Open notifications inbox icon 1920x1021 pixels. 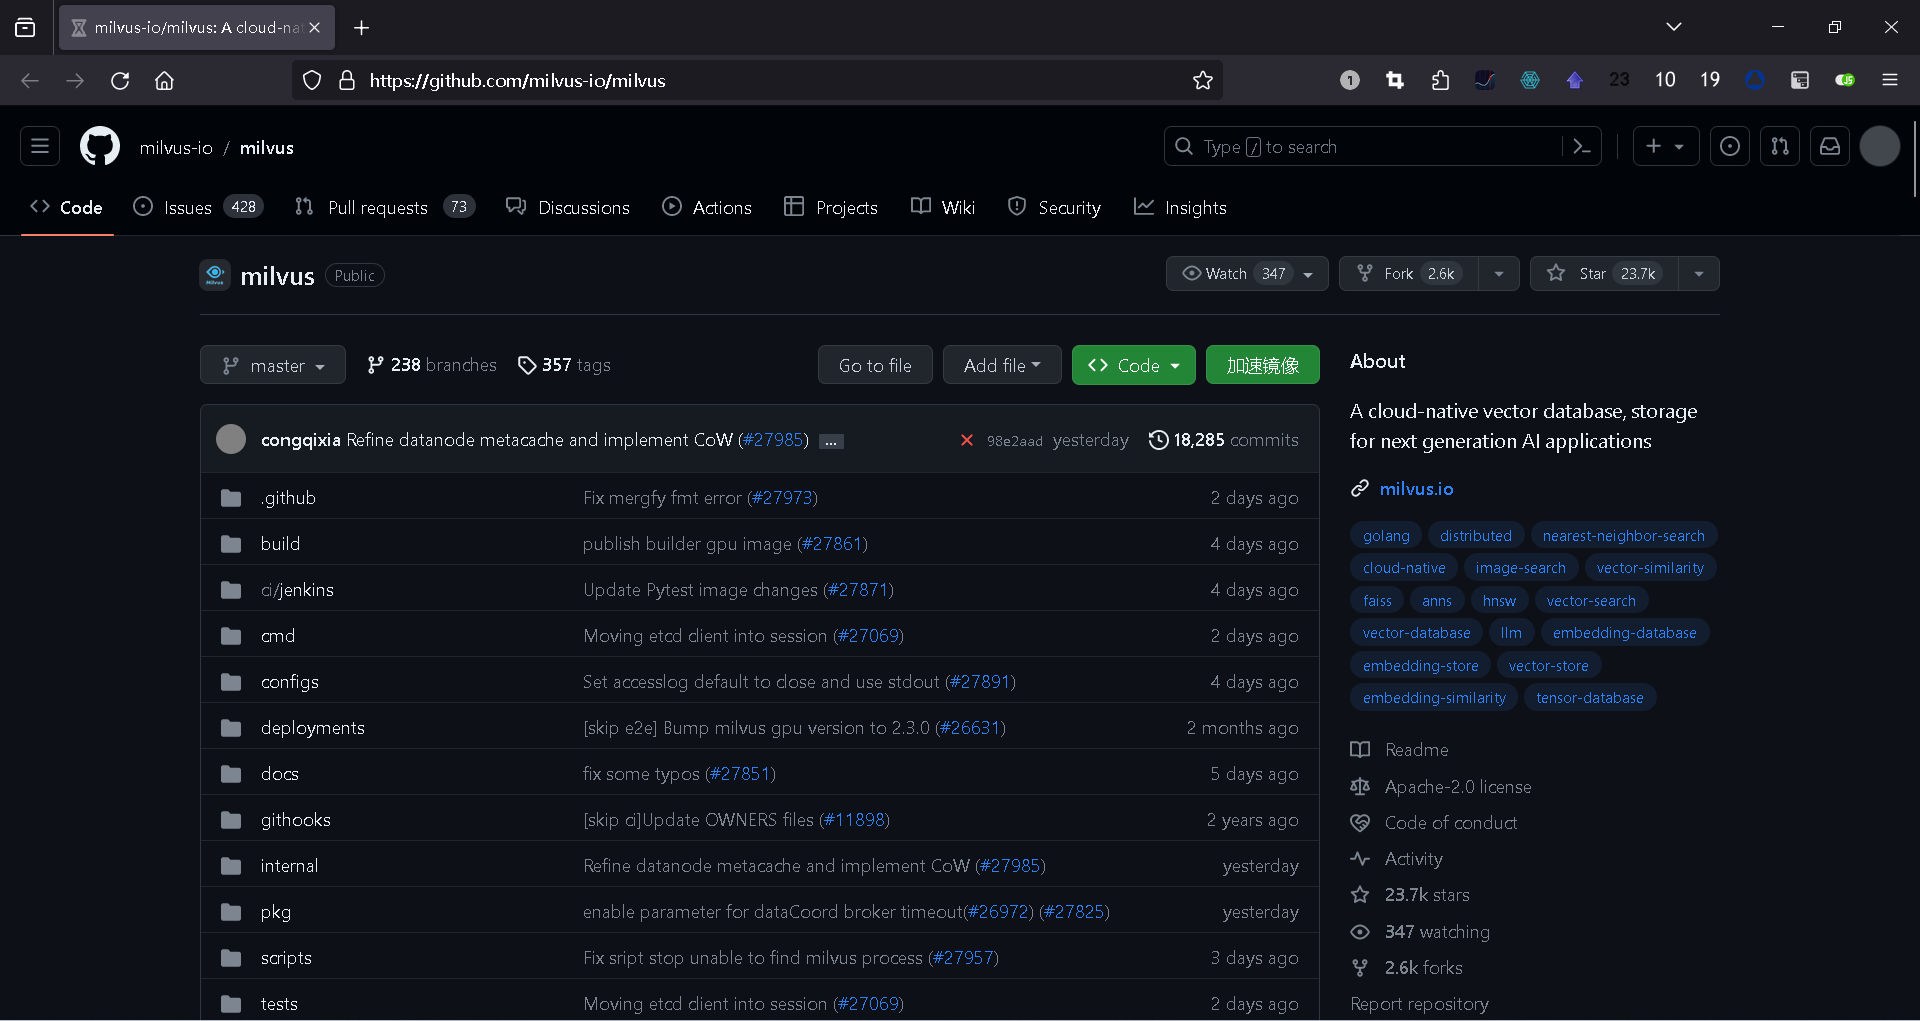click(x=1829, y=147)
